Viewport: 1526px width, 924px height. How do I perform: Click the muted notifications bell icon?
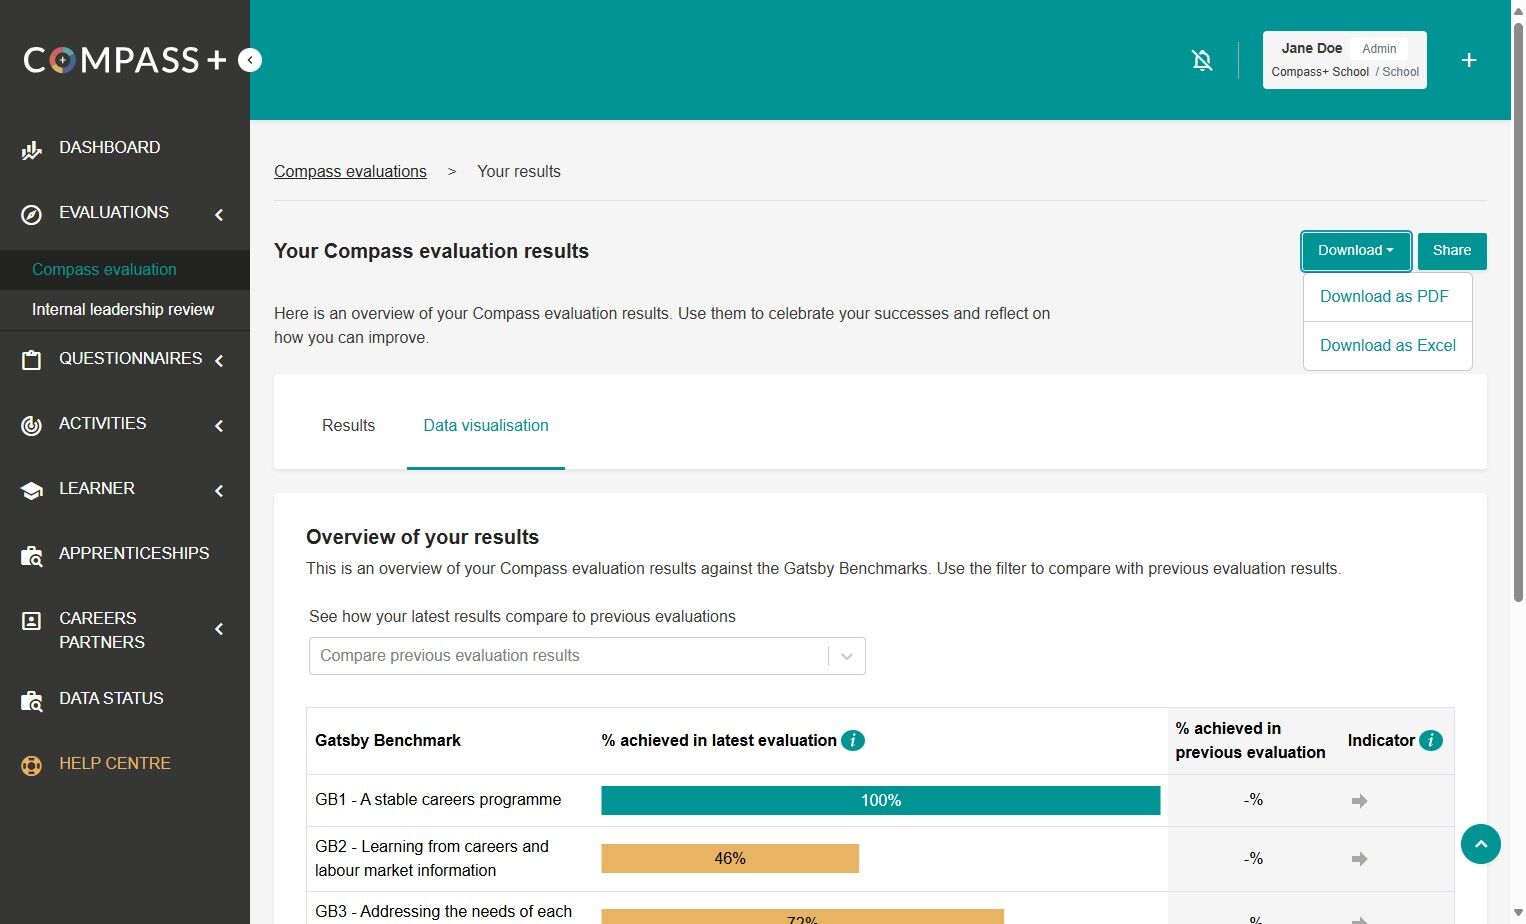click(1202, 61)
